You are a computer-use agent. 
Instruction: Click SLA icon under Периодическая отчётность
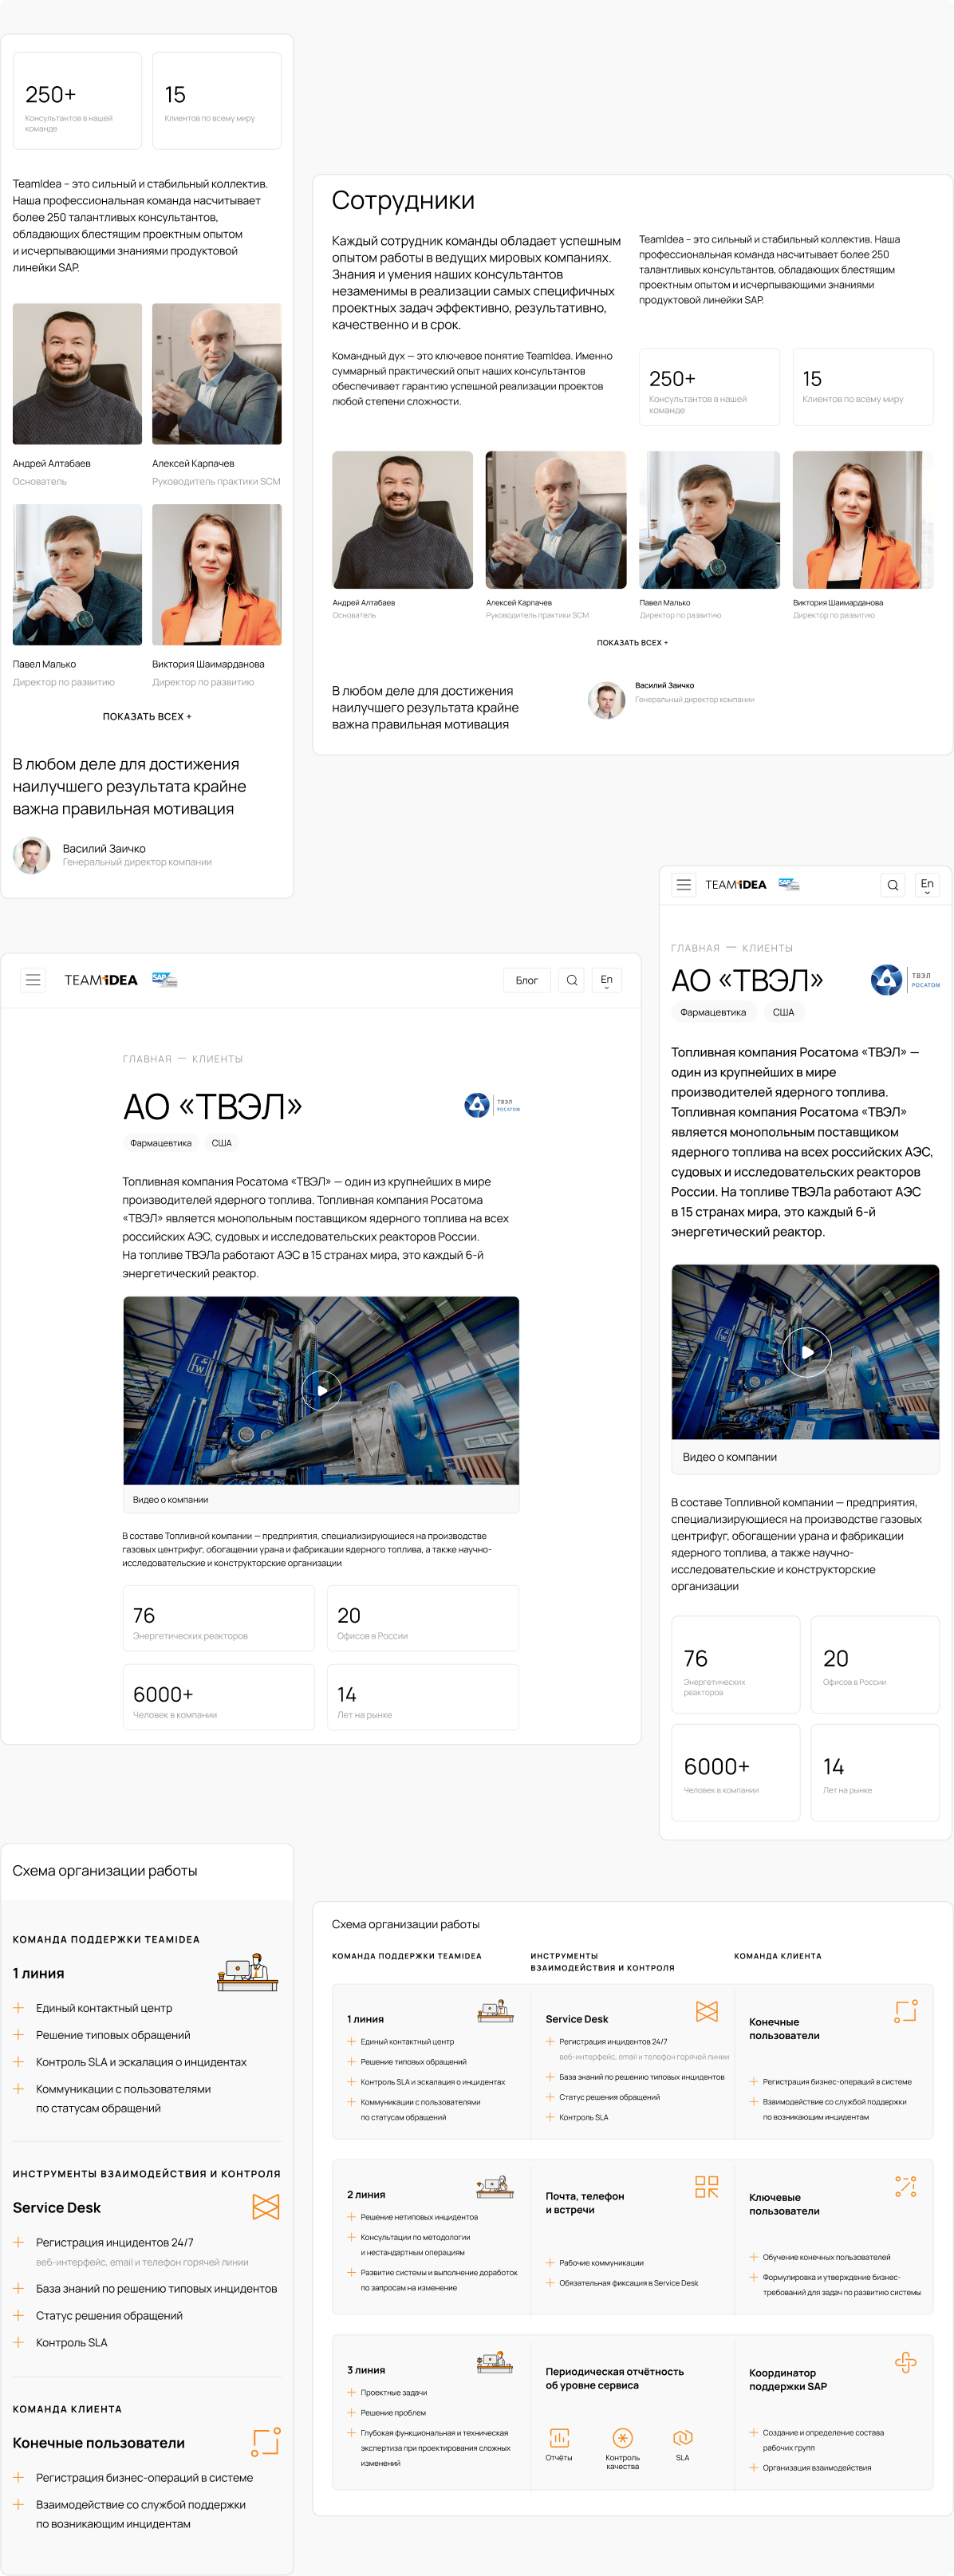point(683,2438)
